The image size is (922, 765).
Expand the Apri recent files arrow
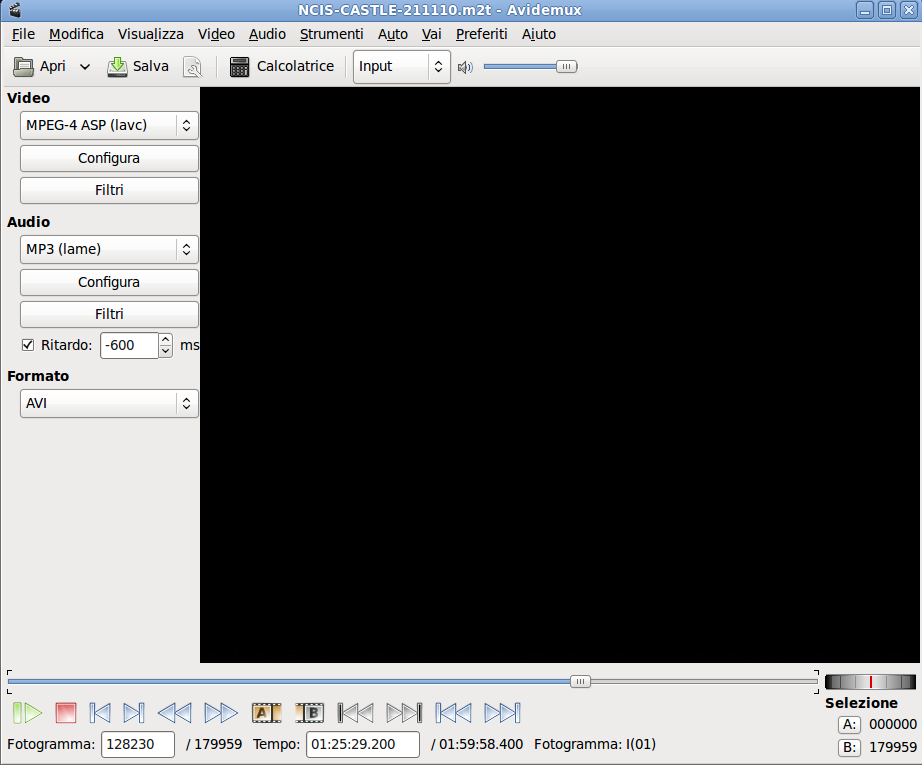(85, 66)
